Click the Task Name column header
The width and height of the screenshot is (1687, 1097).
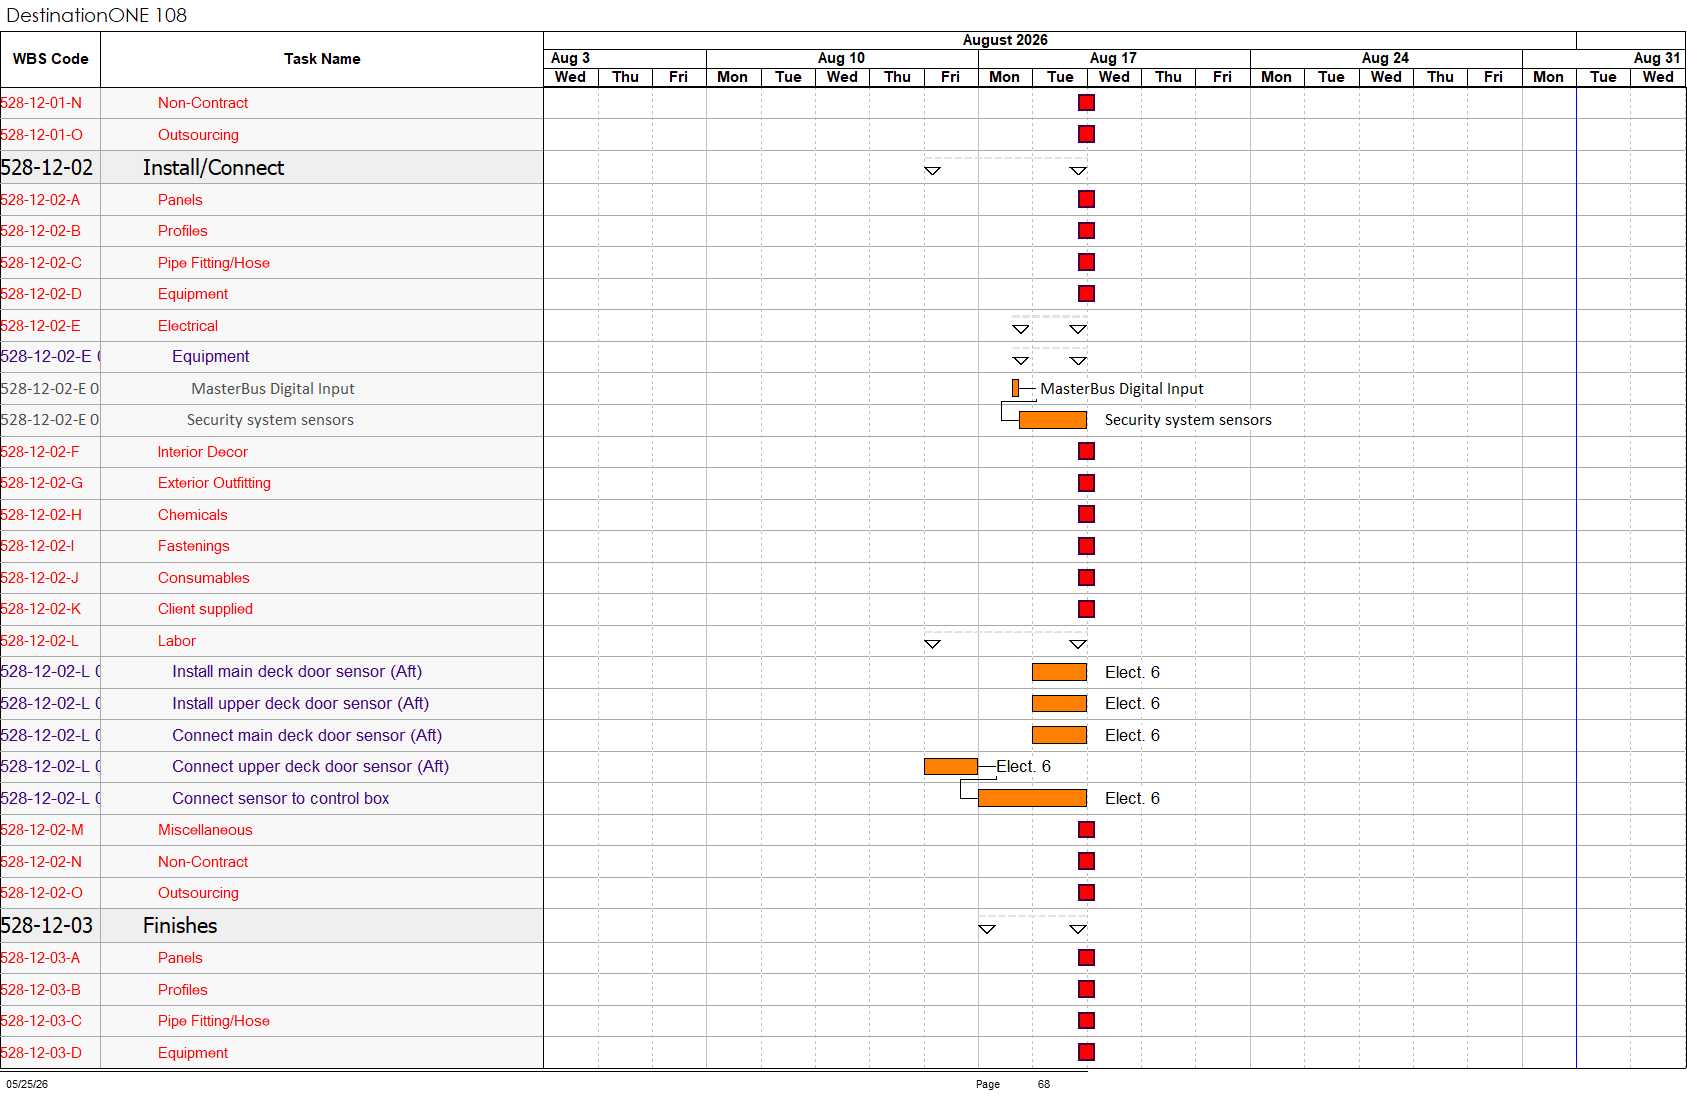click(322, 59)
